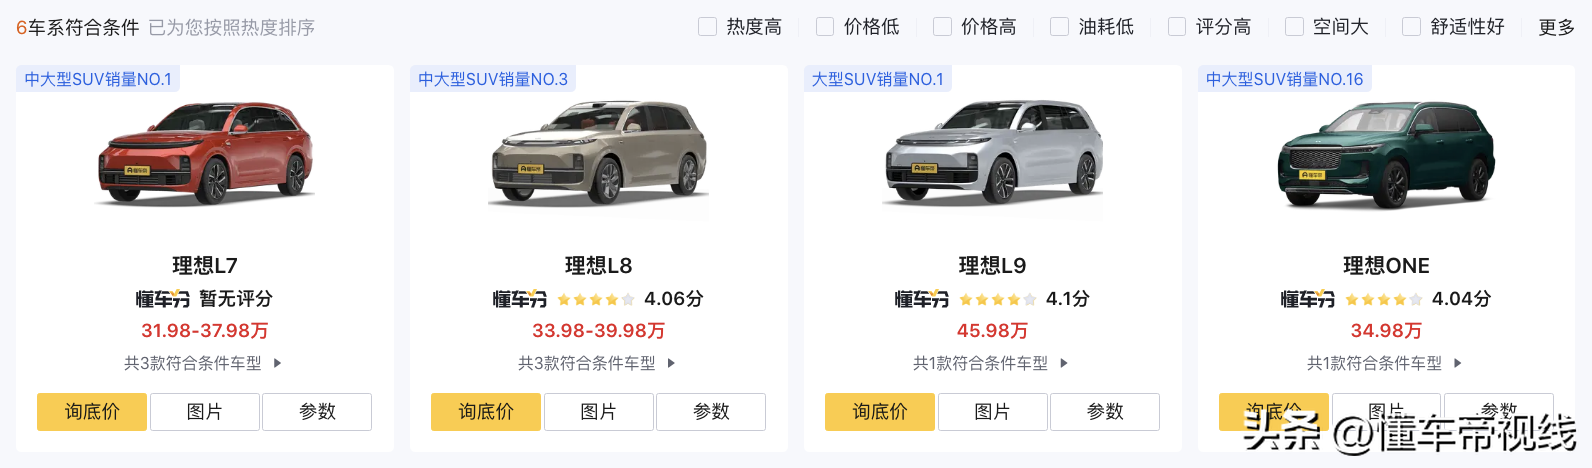This screenshot has height=468, width=1592.
Task: Open 参数 for 理想L8
Action: click(x=711, y=412)
